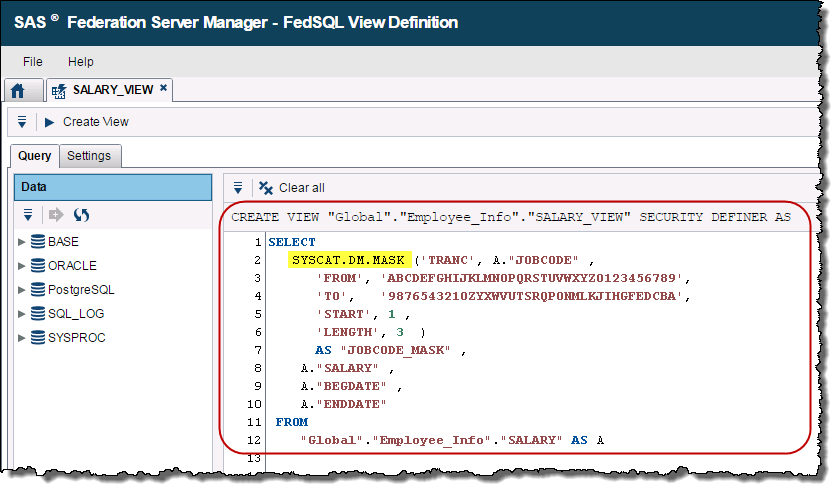
Task: Open the Data panel toolbar menu icon
Action: pos(28,215)
